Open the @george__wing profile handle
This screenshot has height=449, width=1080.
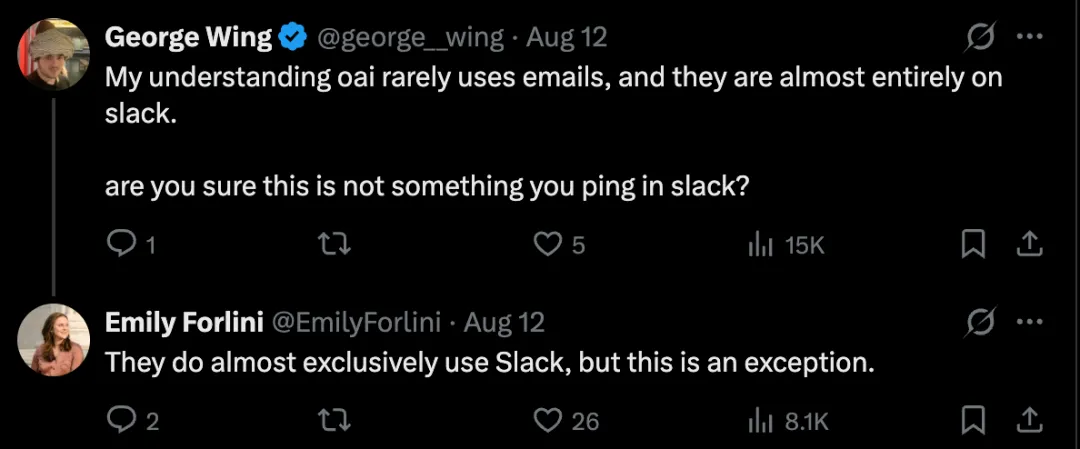point(410,38)
